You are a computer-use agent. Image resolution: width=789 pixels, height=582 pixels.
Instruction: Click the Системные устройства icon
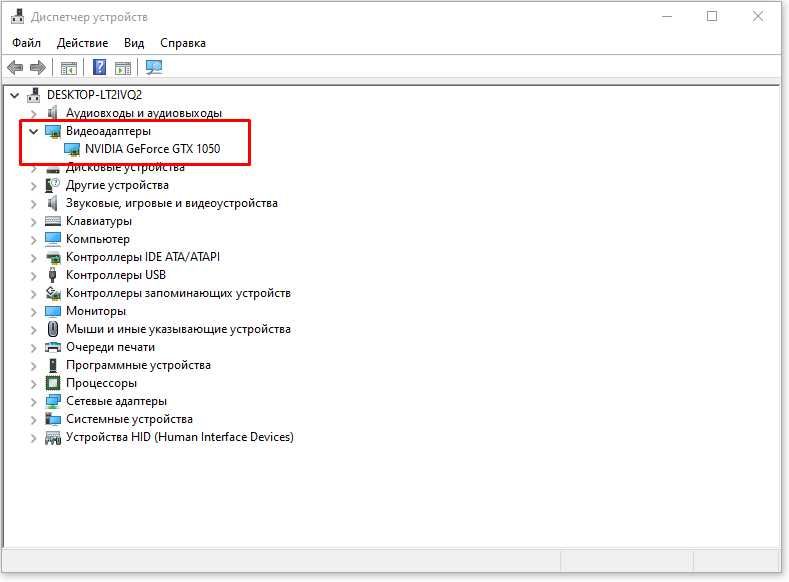(53, 419)
